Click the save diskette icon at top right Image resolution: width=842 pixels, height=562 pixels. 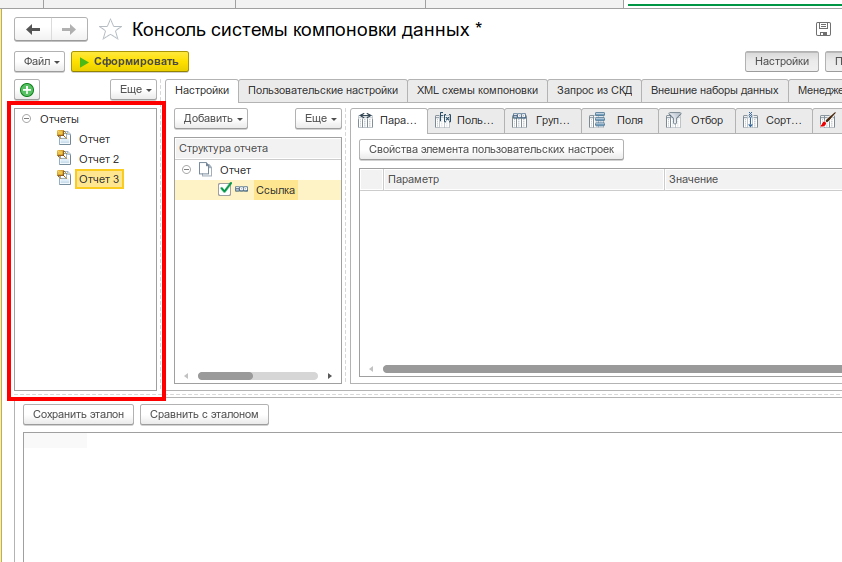[x=823, y=29]
